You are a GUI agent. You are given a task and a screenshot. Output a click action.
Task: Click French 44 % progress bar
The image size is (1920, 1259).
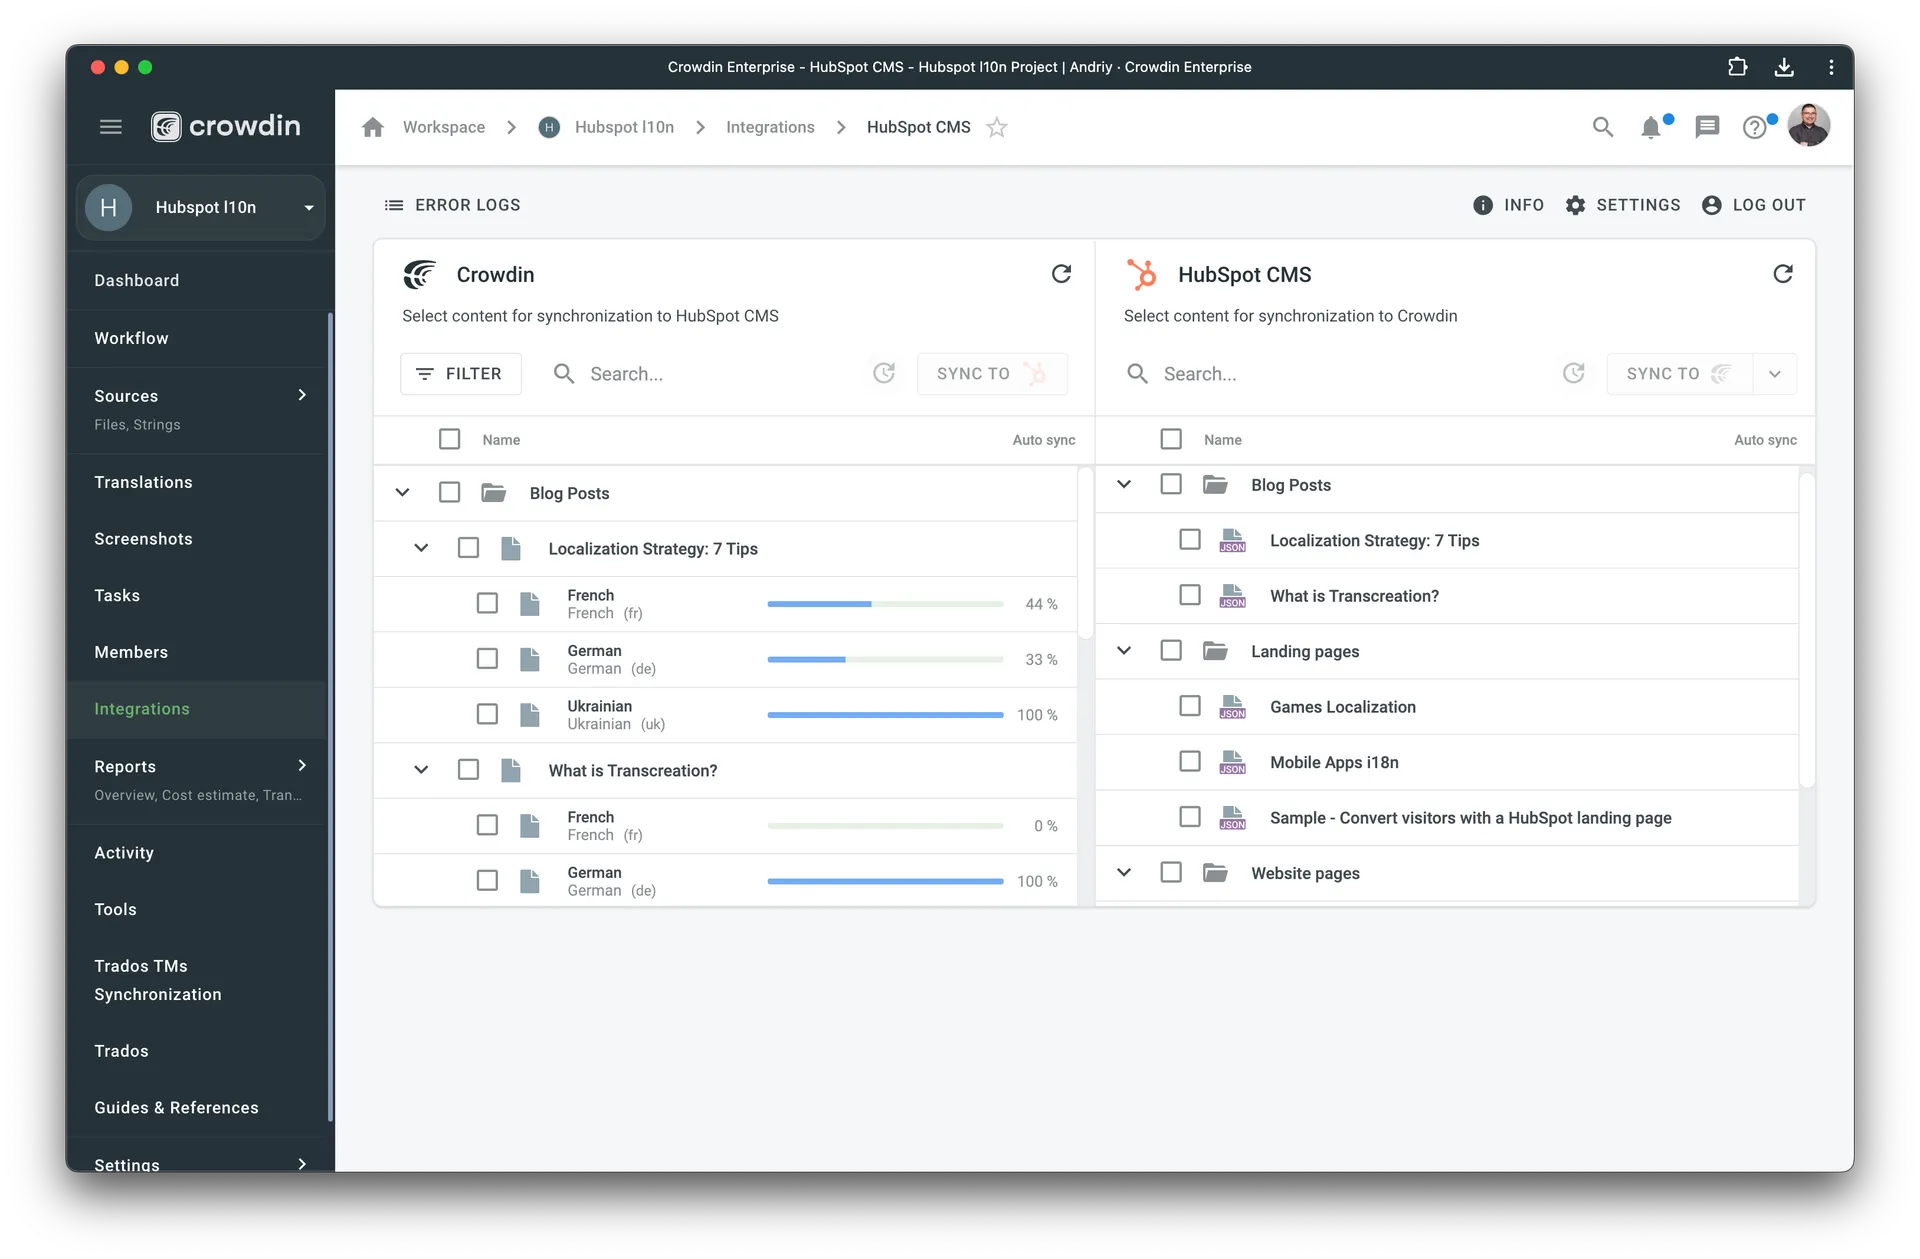point(885,604)
